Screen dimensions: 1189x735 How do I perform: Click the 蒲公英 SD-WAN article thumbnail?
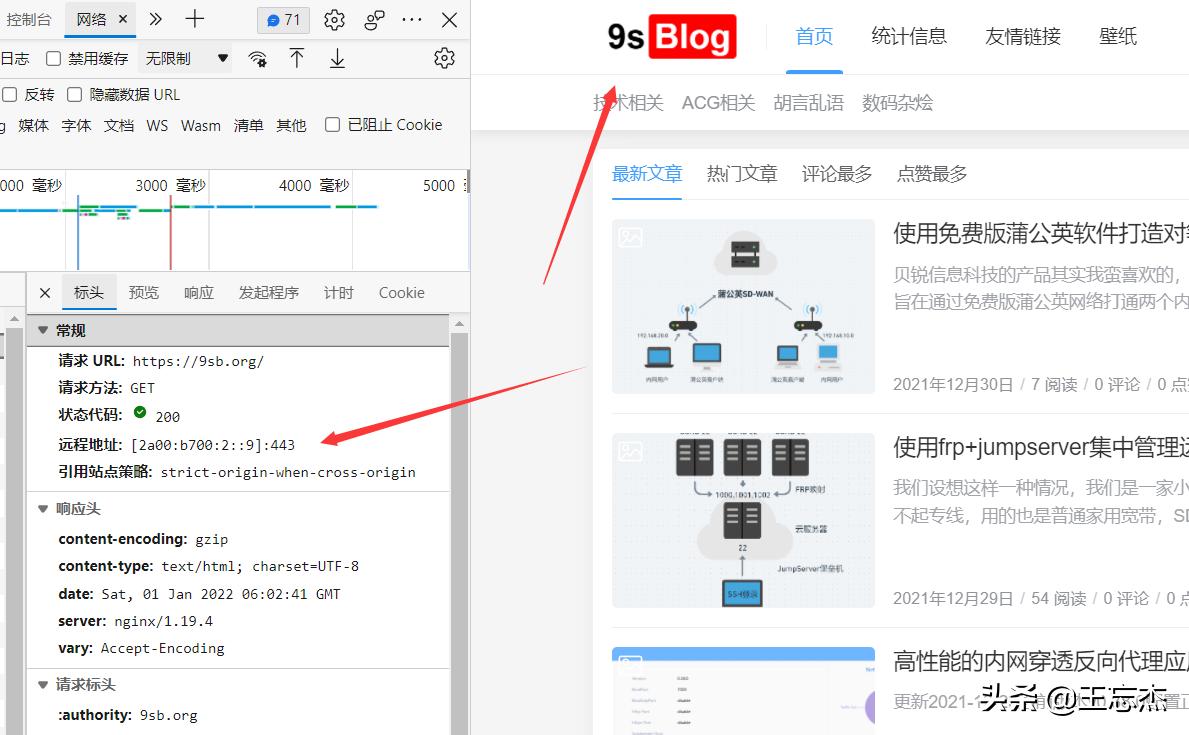[x=743, y=305]
